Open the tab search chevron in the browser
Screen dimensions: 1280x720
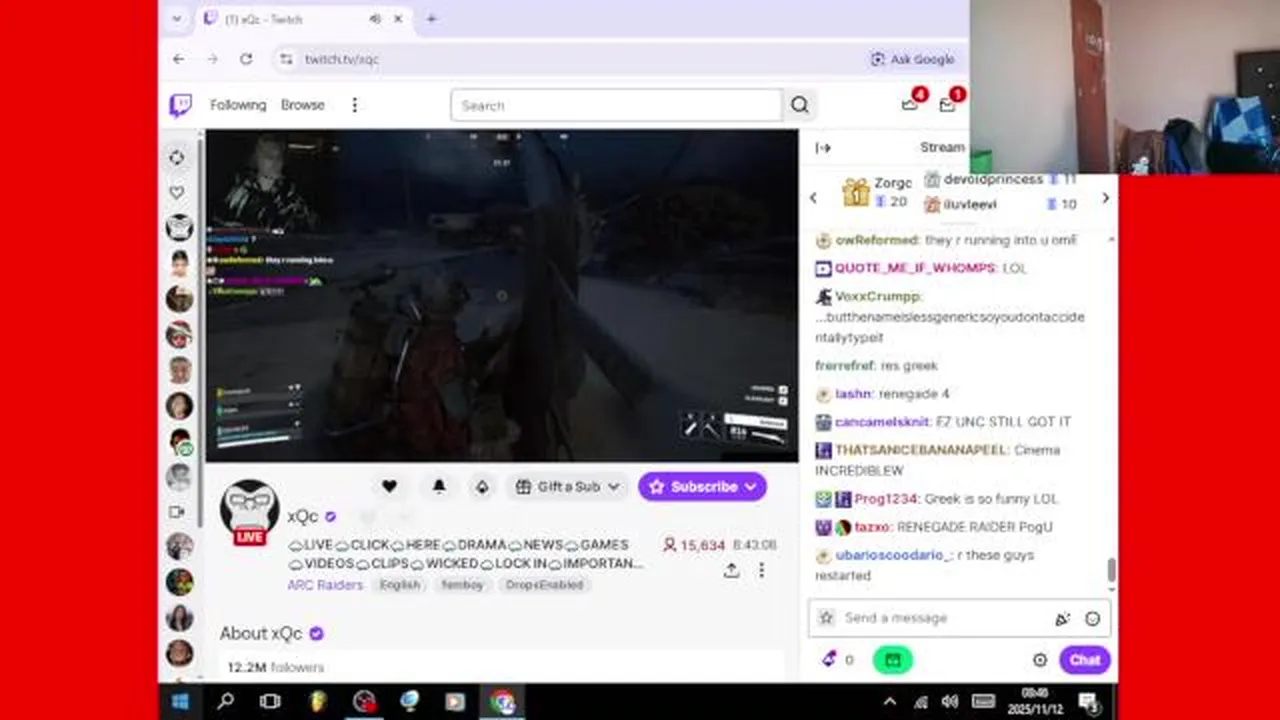[177, 19]
